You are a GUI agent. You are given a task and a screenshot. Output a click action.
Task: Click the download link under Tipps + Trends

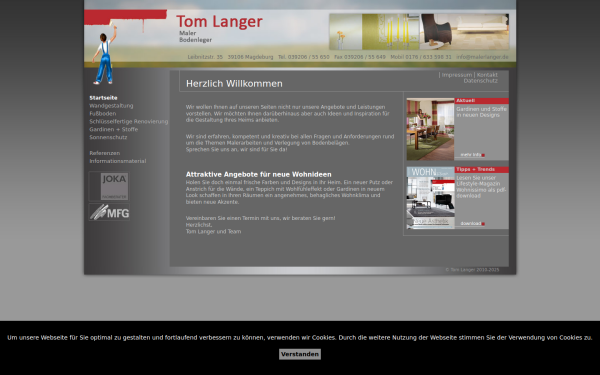[472, 223]
